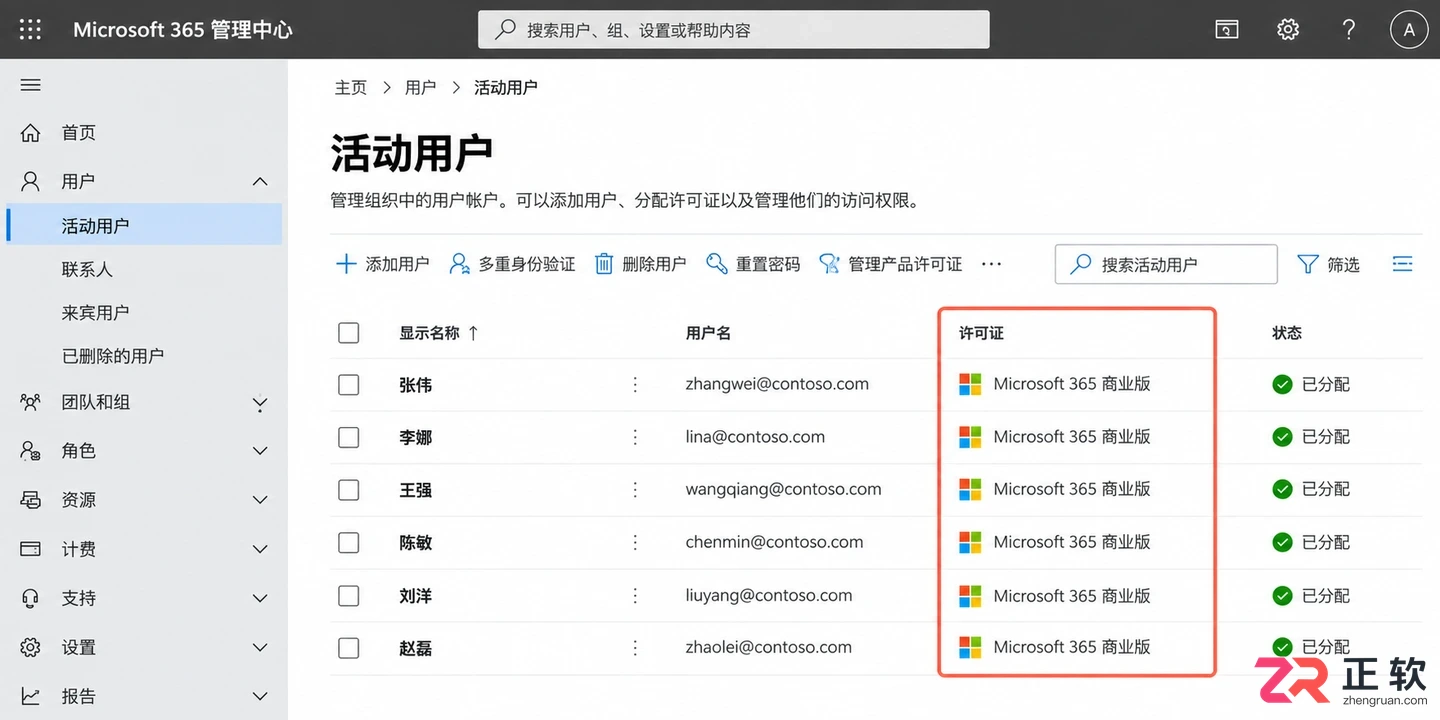
Task: Follow the 用户 breadcrumb link
Action: coord(421,88)
